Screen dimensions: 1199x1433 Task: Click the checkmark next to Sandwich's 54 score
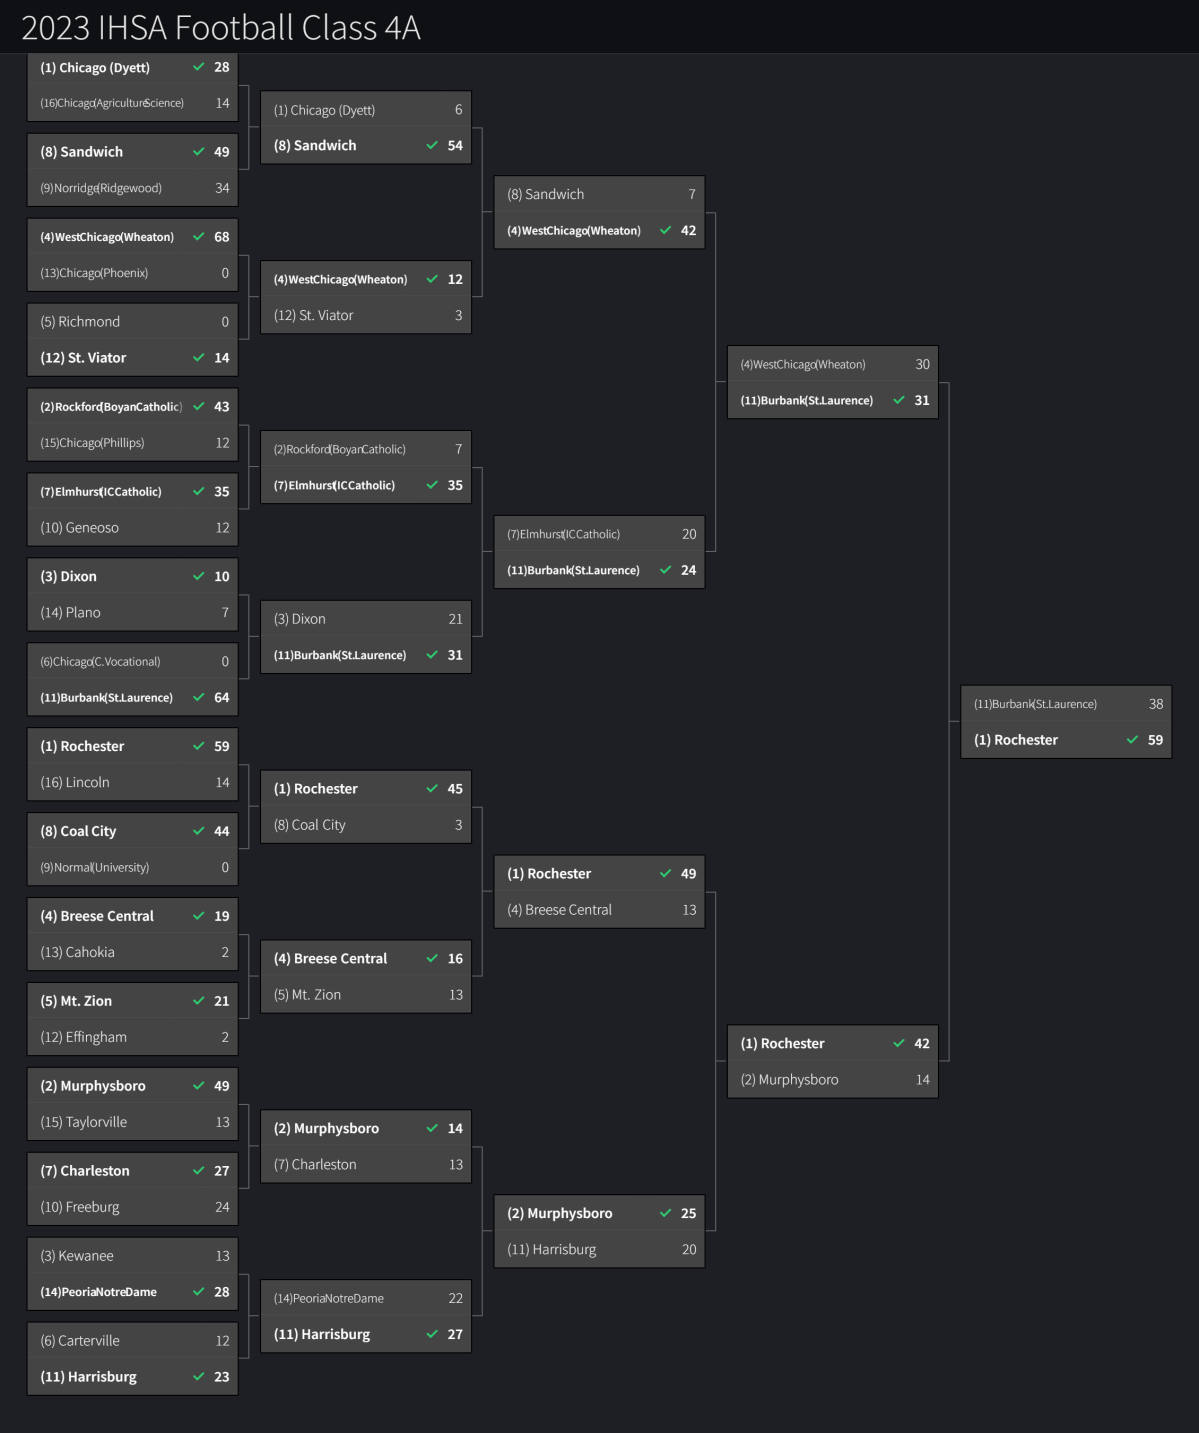[432, 145]
